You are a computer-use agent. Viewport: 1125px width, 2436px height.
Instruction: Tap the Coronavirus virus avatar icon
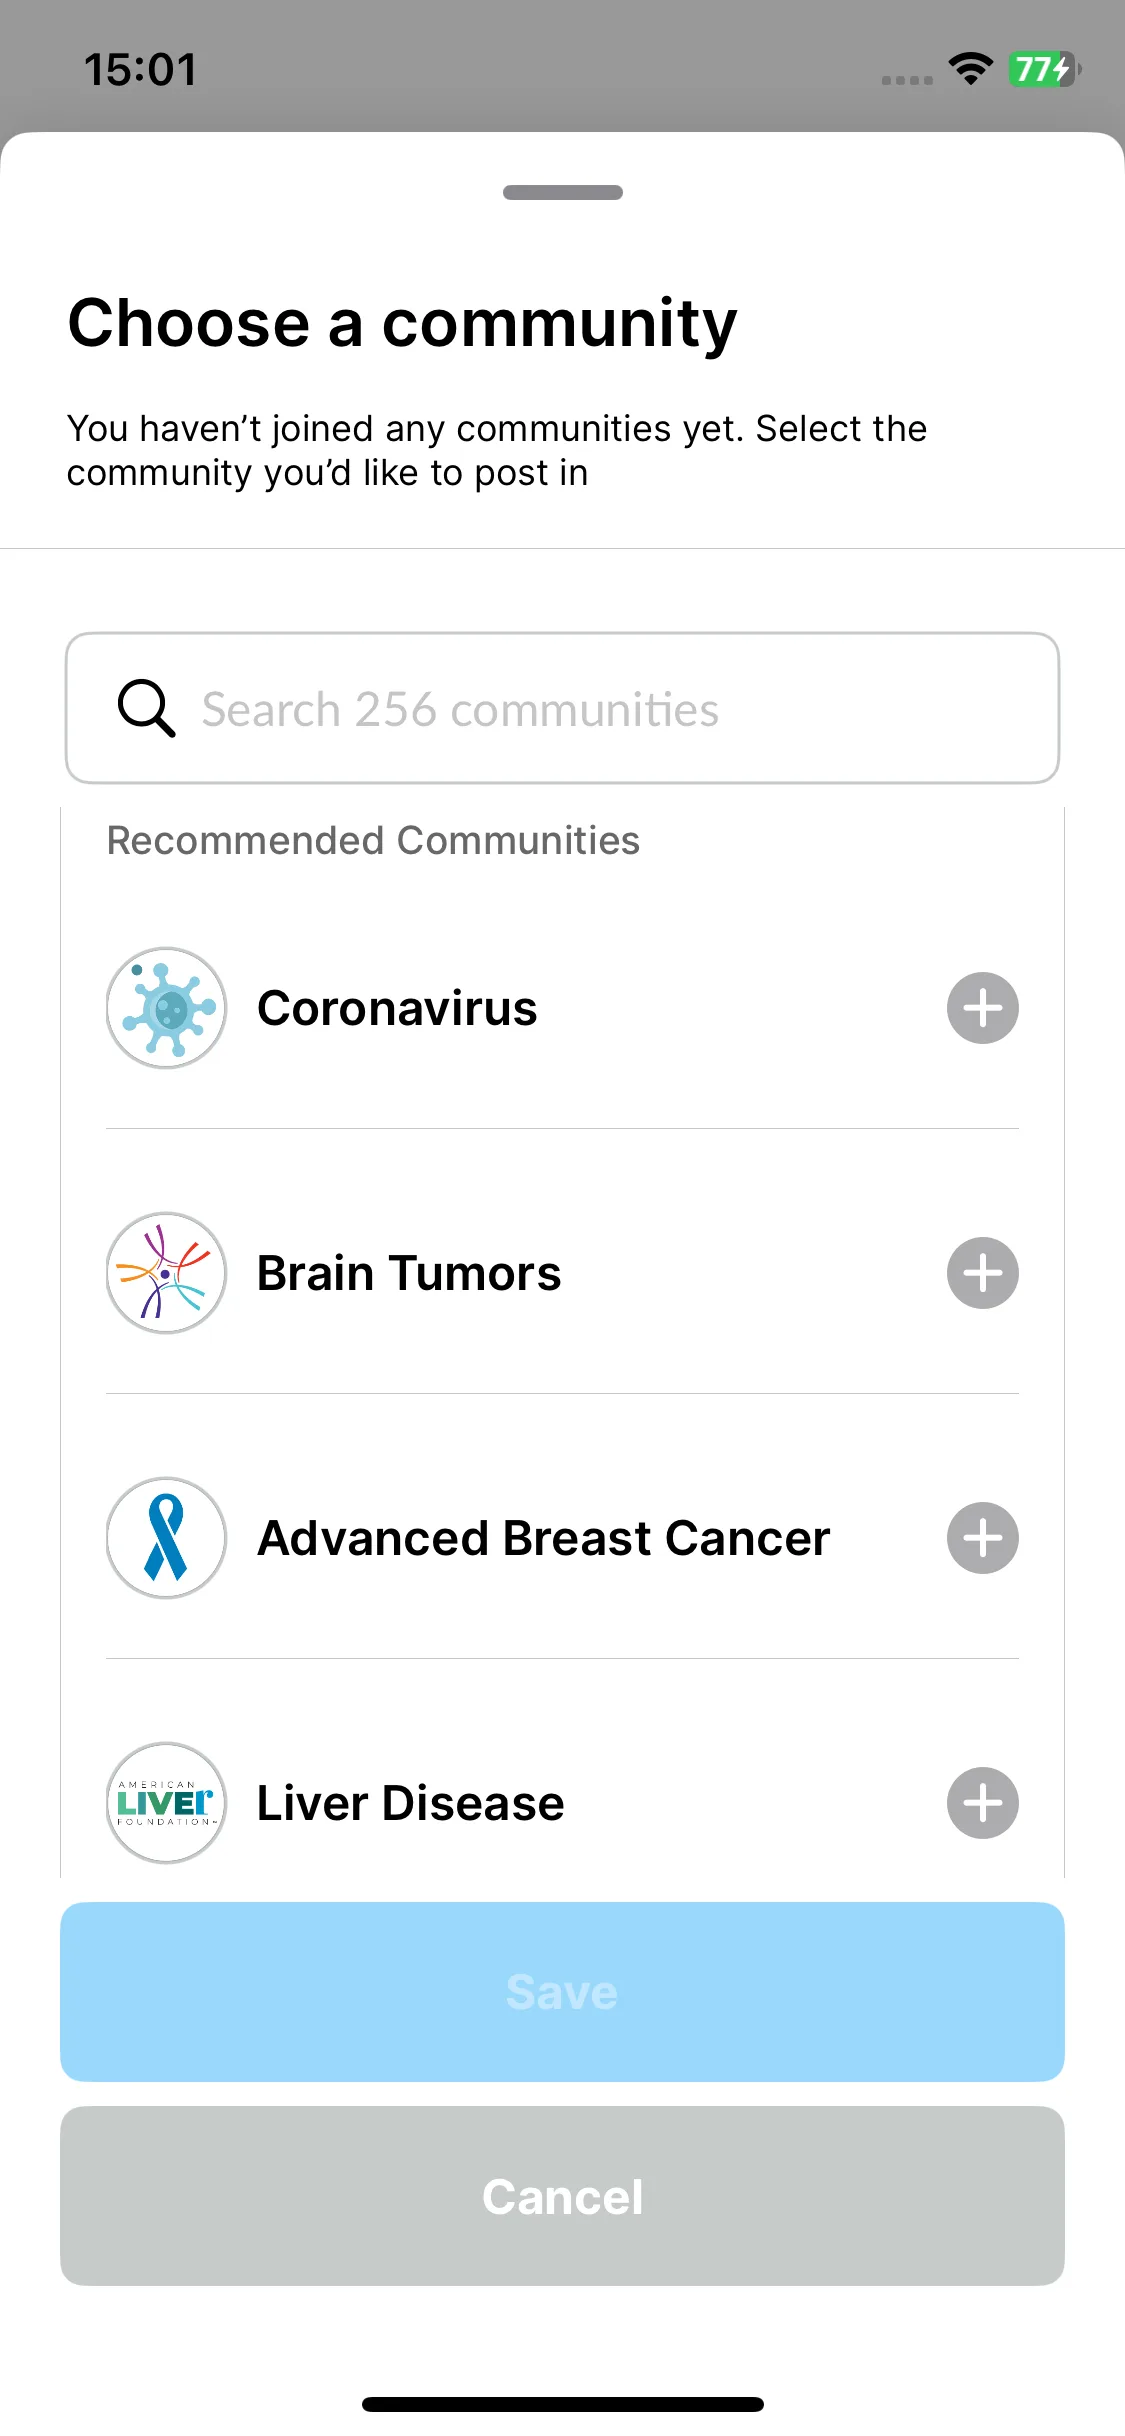(166, 1008)
